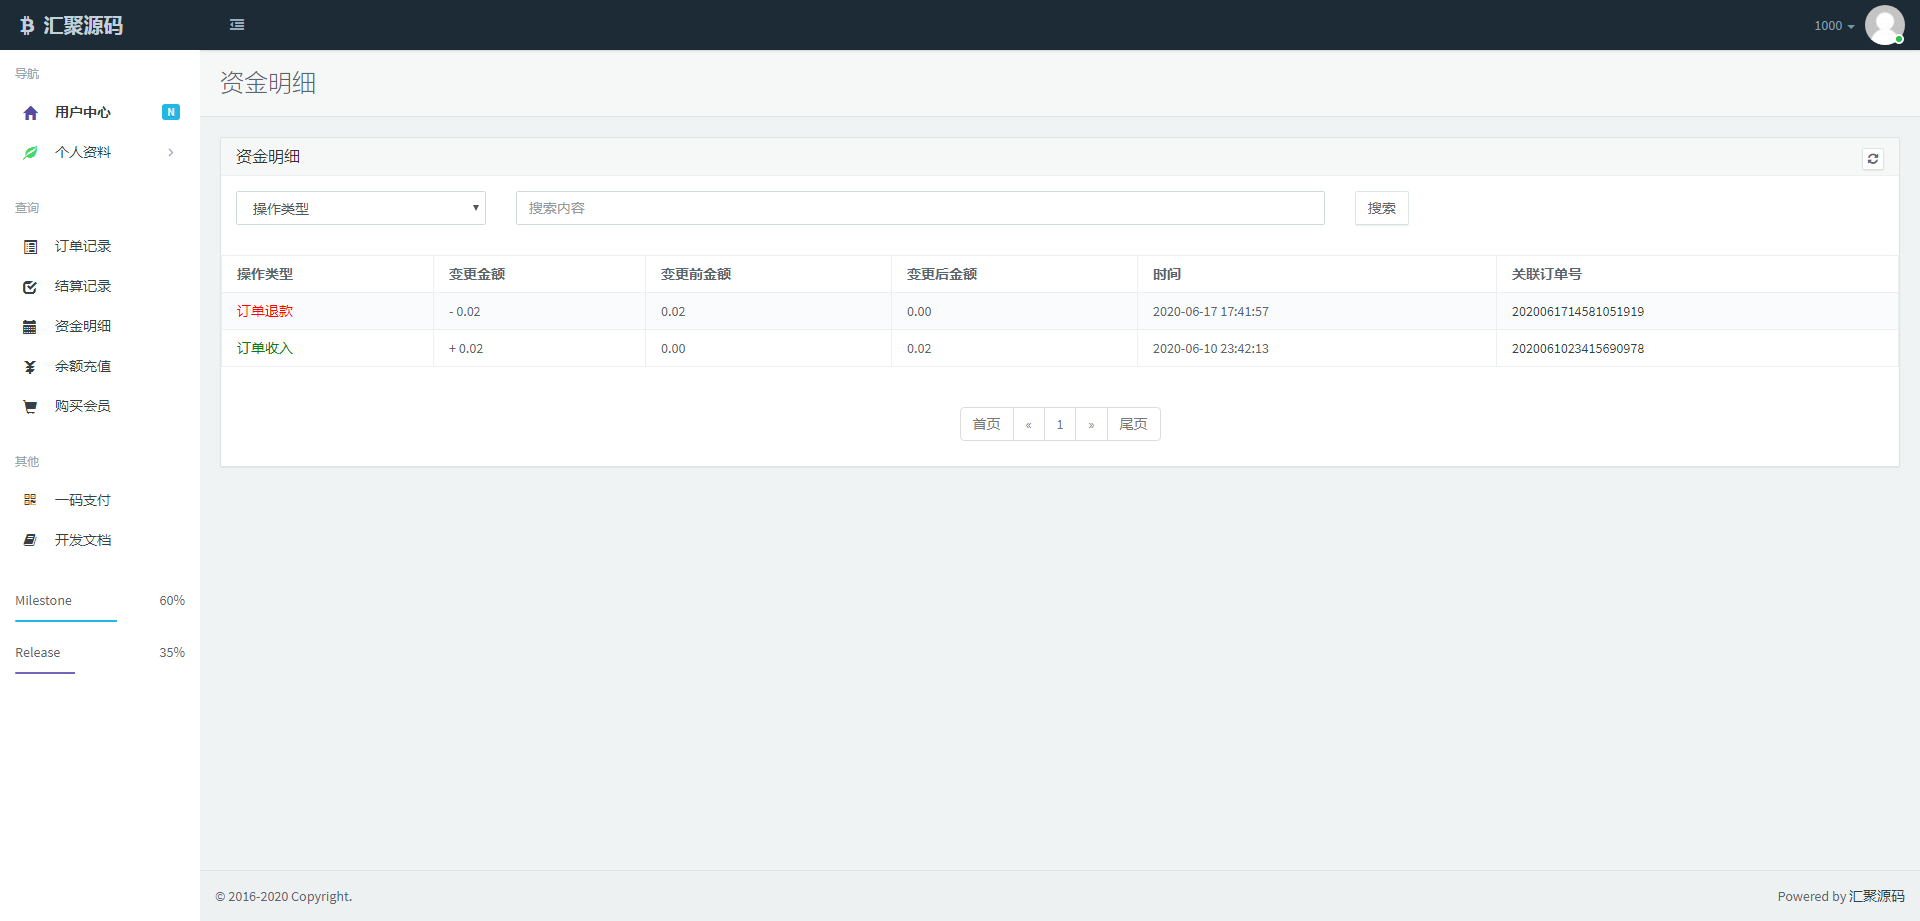Screen dimensions: 1920x921
Task: Click the sidebar collapse hamburger icon
Action: 237,25
